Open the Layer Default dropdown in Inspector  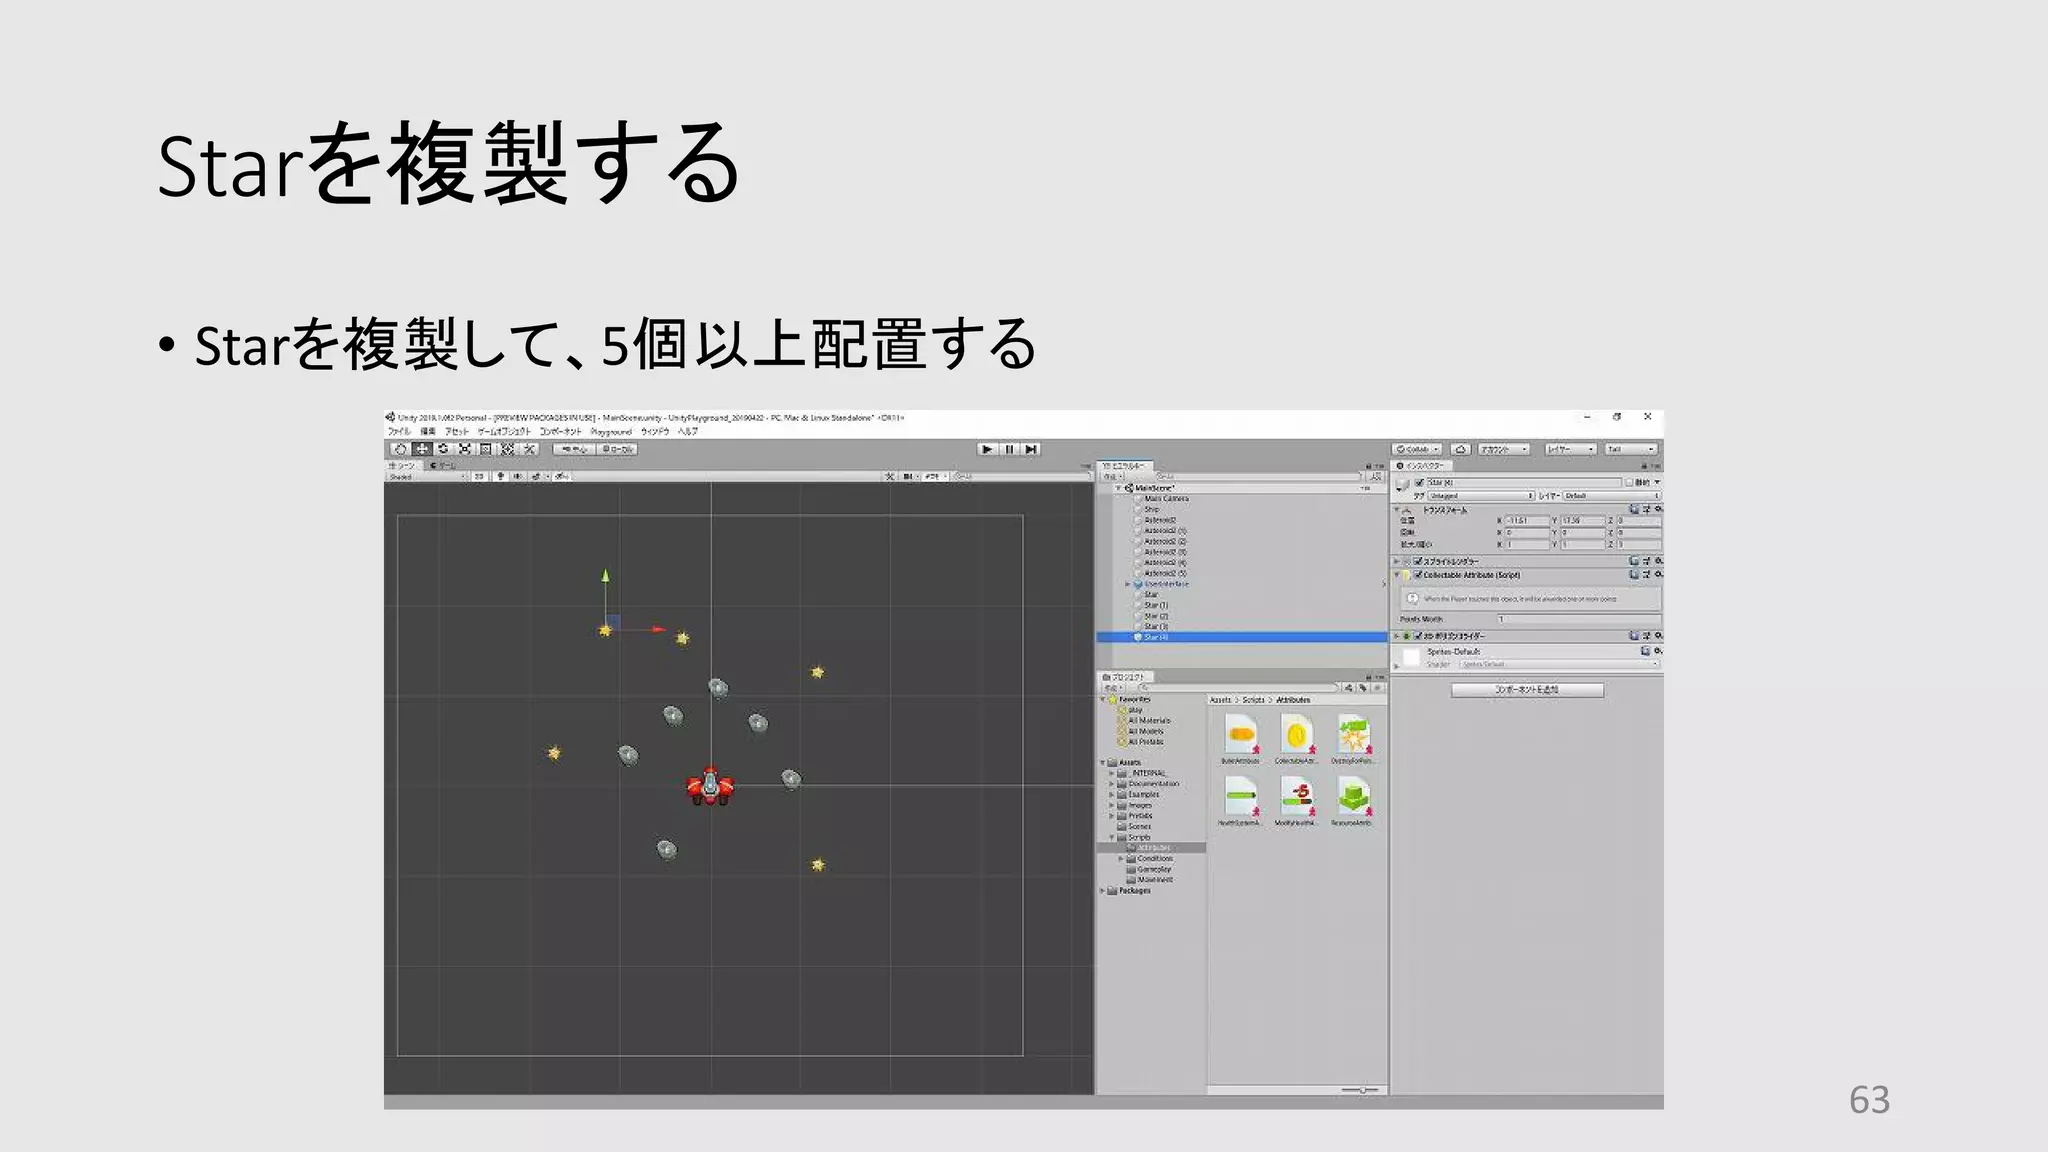click(1611, 496)
